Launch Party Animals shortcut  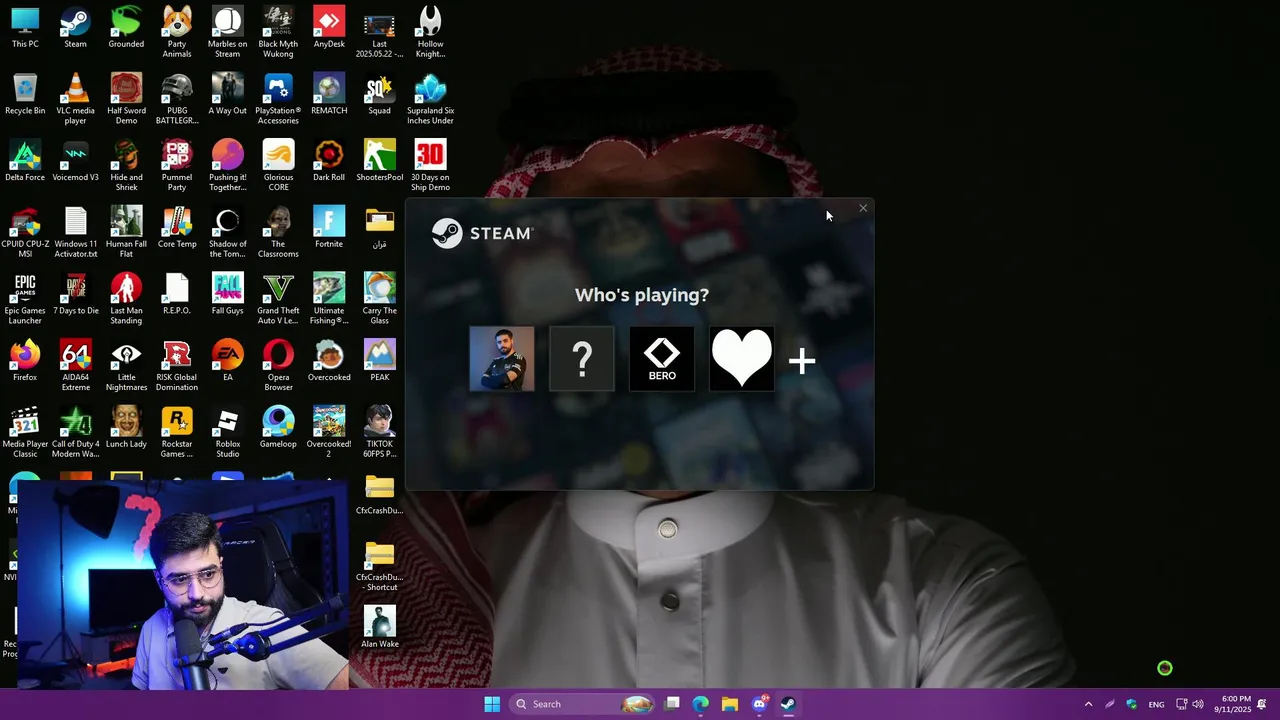click(x=177, y=31)
